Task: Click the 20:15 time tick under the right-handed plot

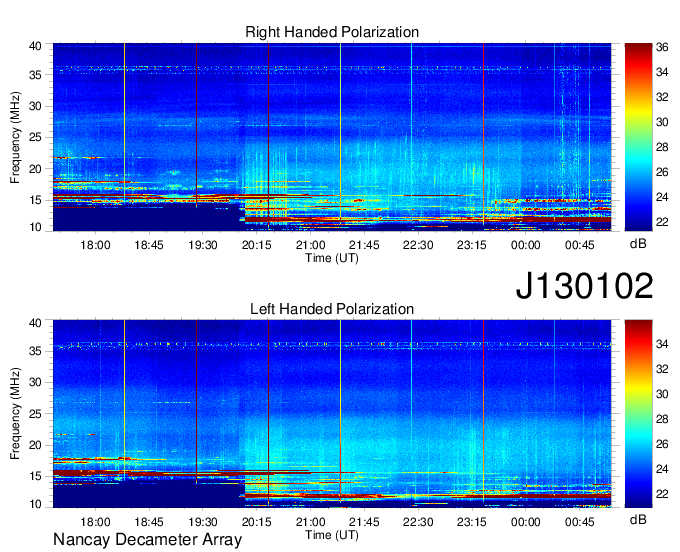Action: coord(256,245)
